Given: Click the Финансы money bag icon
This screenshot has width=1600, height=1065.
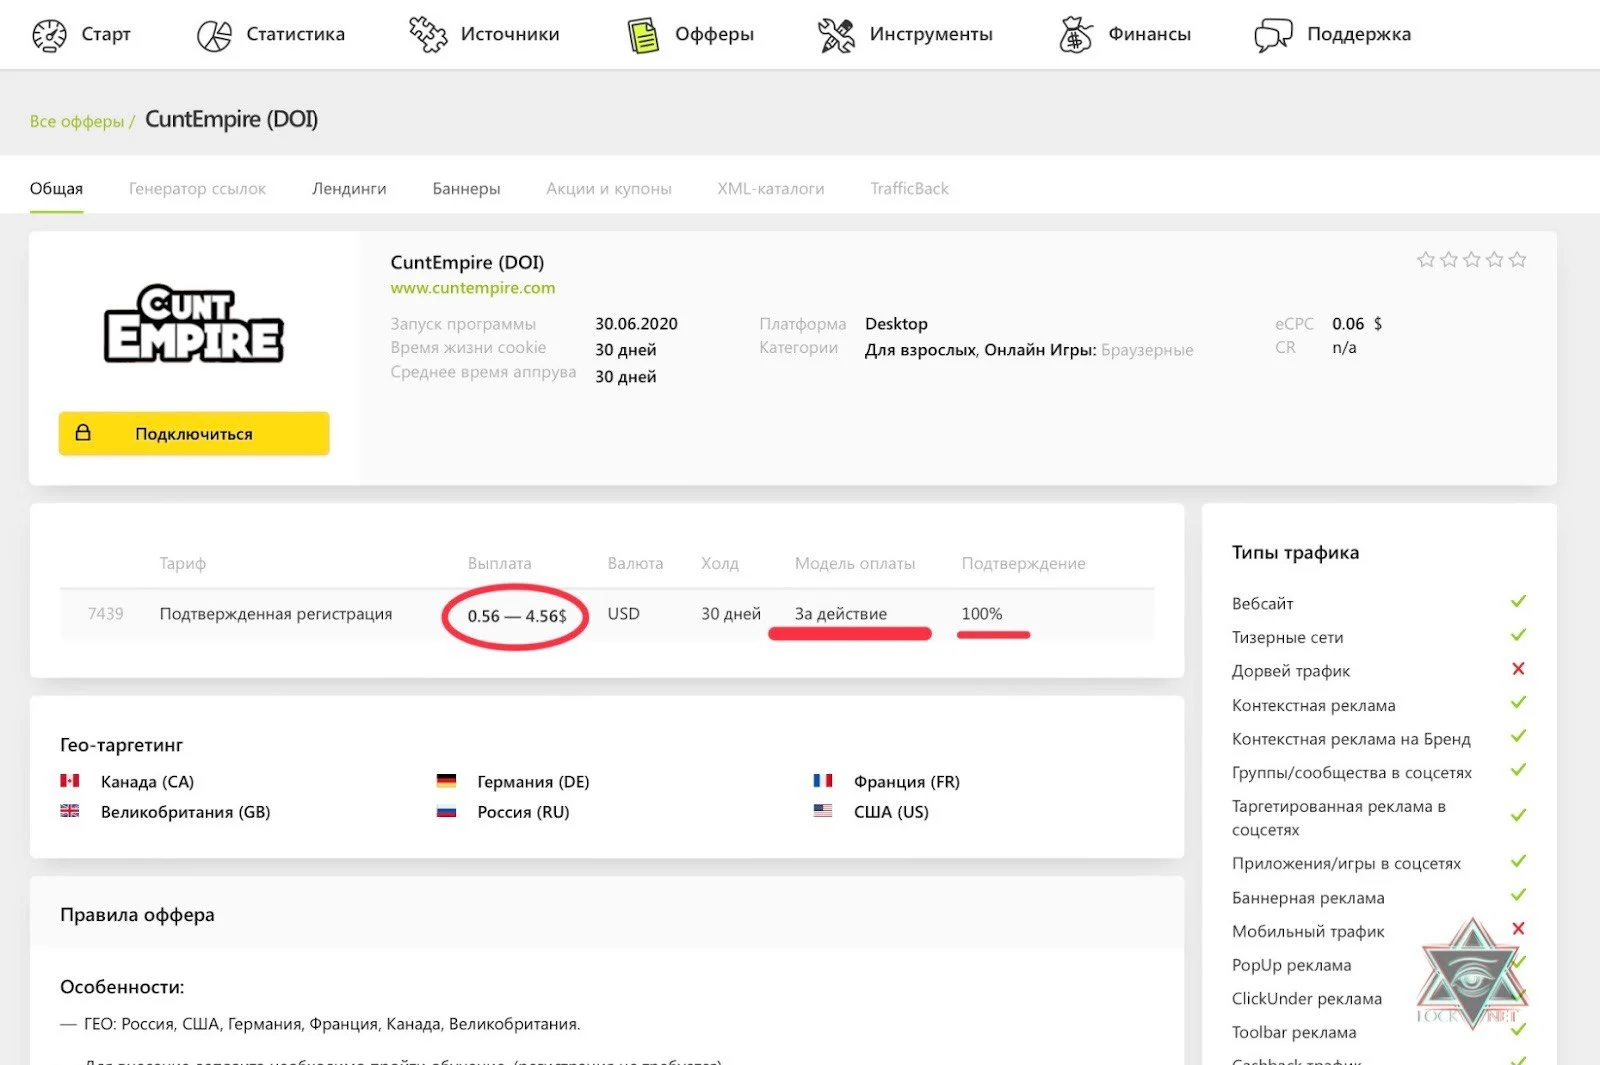Looking at the screenshot, I should point(1075,35).
